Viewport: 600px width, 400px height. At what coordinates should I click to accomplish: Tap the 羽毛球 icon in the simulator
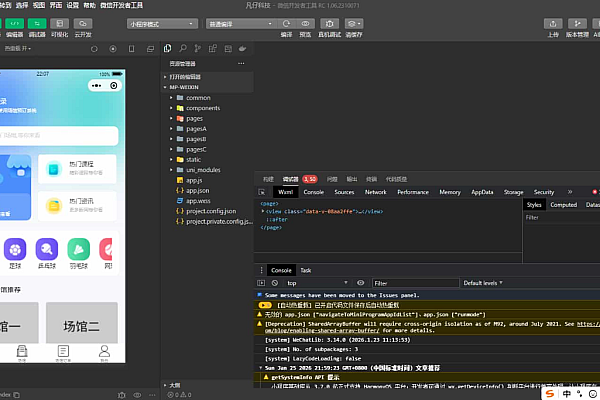[76, 250]
